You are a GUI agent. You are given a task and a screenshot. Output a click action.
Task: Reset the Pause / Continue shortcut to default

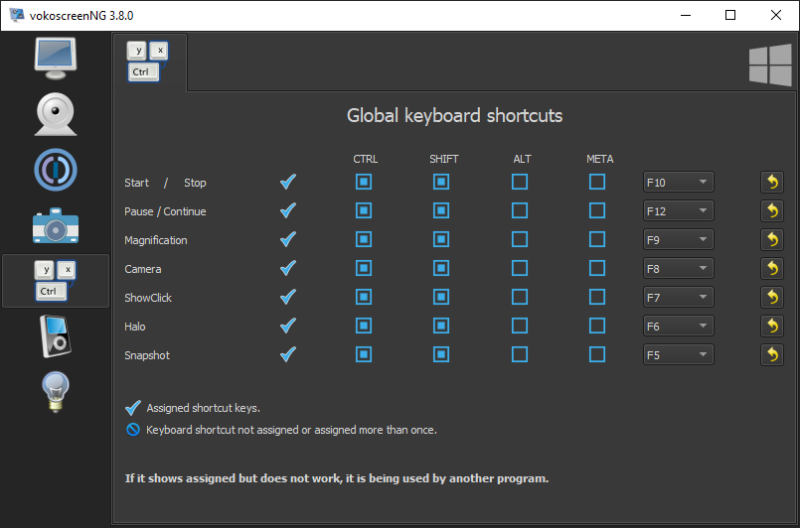coord(772,211)
